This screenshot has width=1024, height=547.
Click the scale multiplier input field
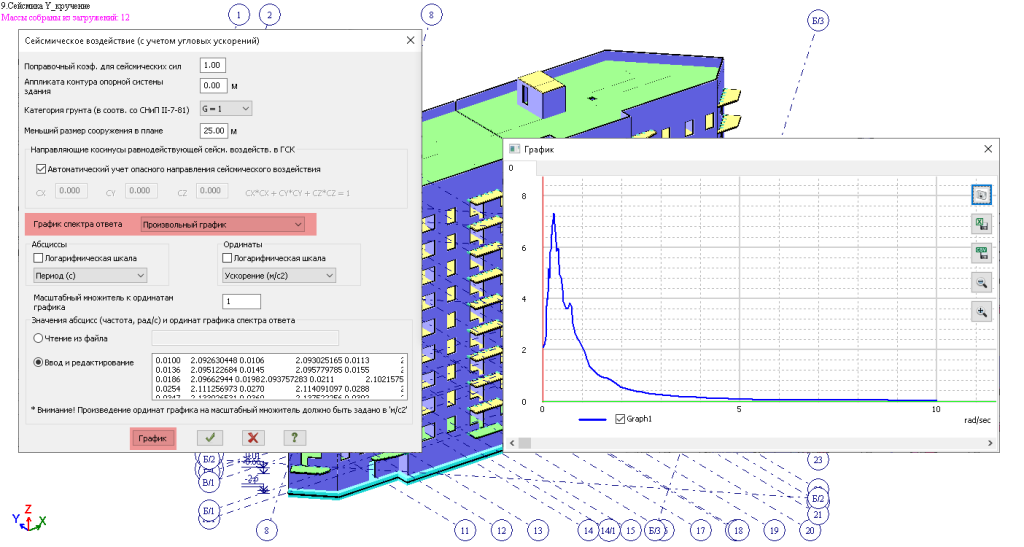[241, 302]
